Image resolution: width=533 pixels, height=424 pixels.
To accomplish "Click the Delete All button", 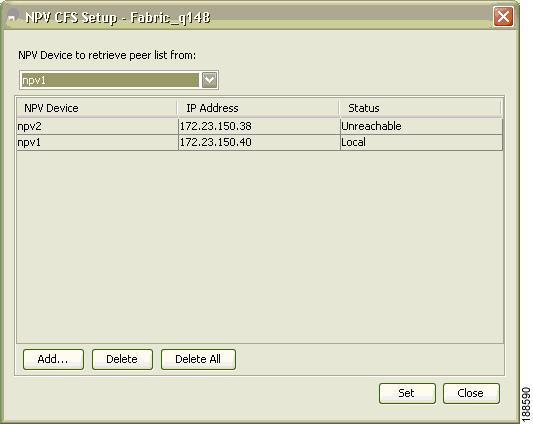I will [198, 359].
